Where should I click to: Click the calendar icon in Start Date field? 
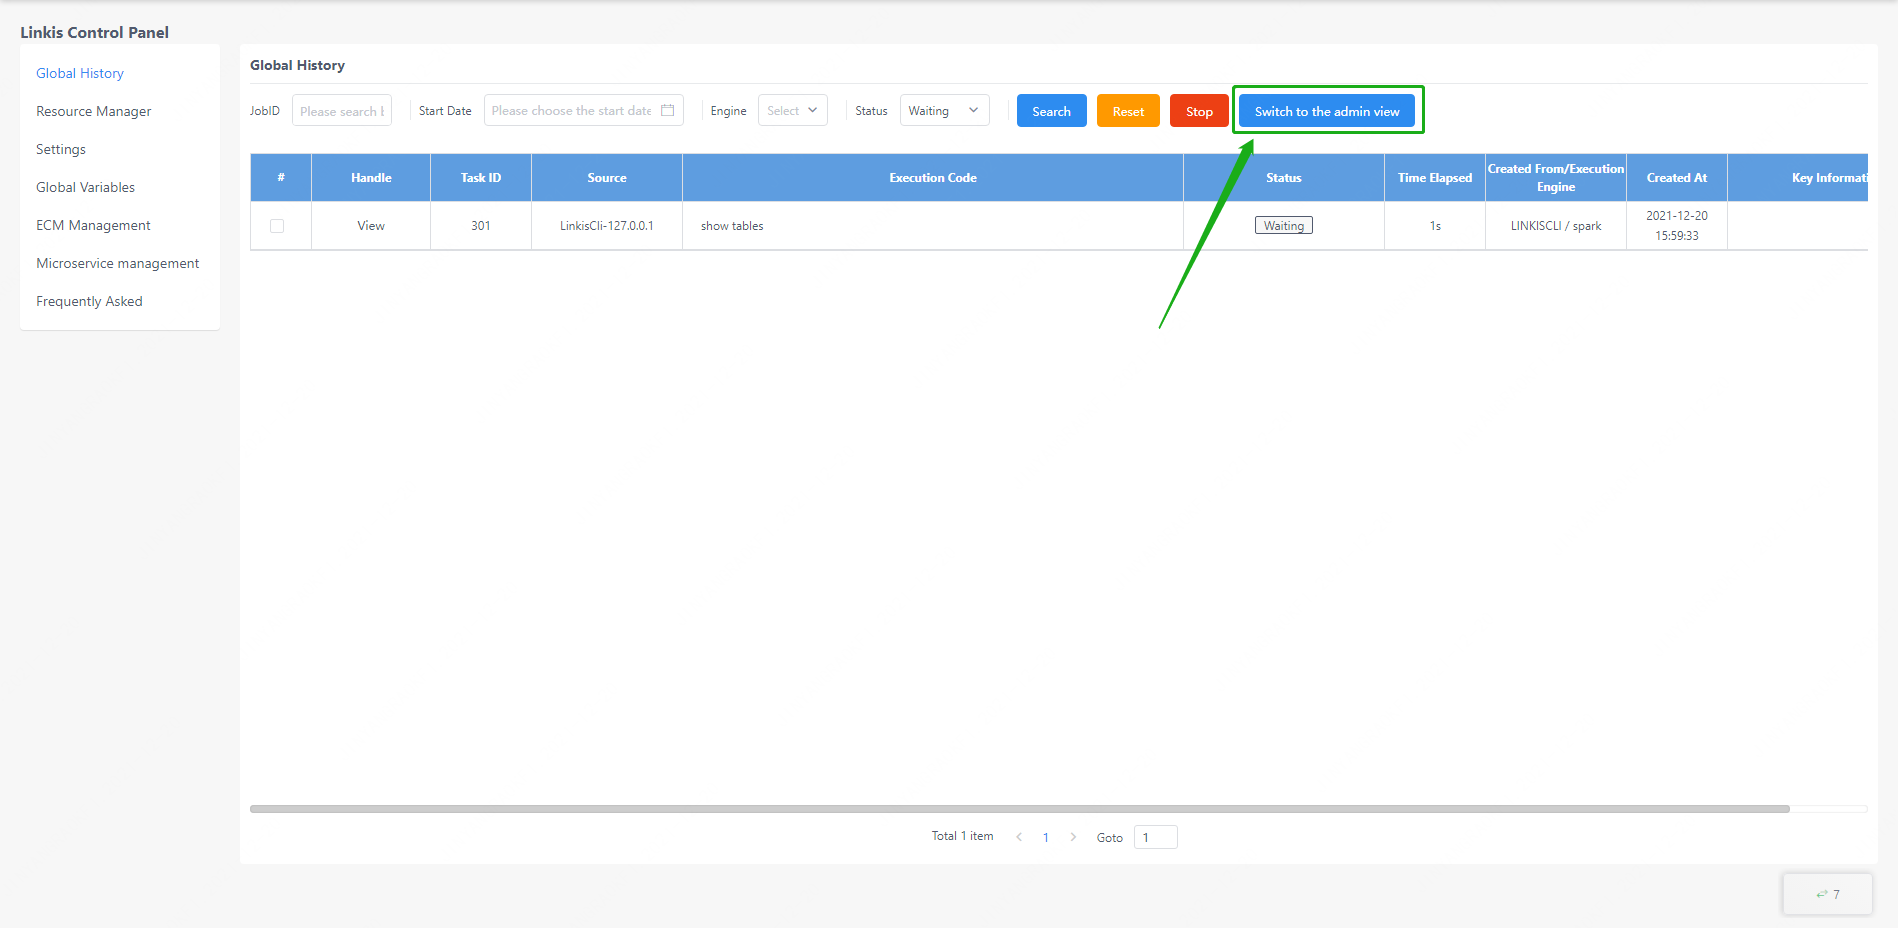667,111
